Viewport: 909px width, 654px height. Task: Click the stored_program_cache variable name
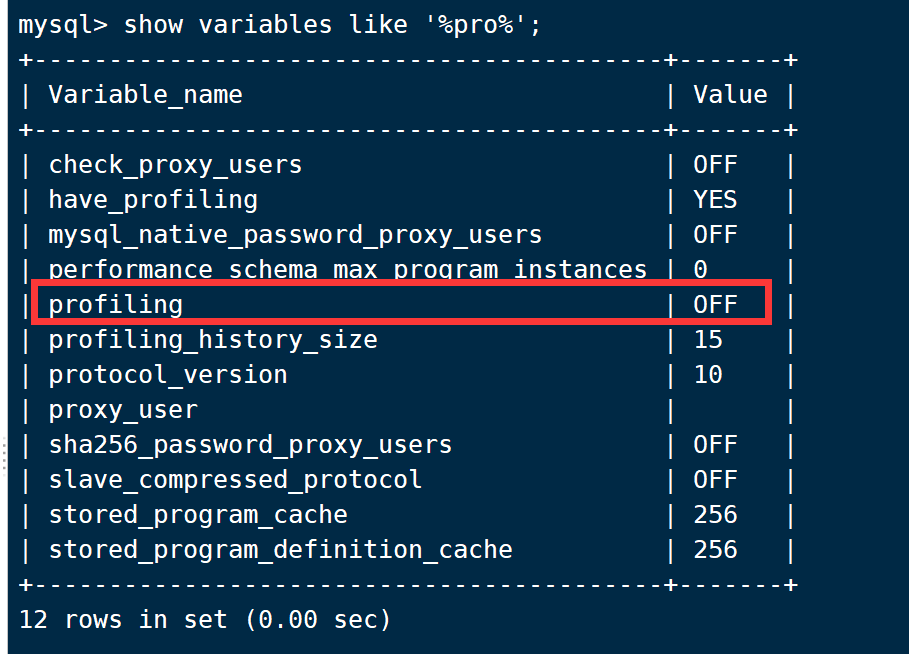(198, 515)
